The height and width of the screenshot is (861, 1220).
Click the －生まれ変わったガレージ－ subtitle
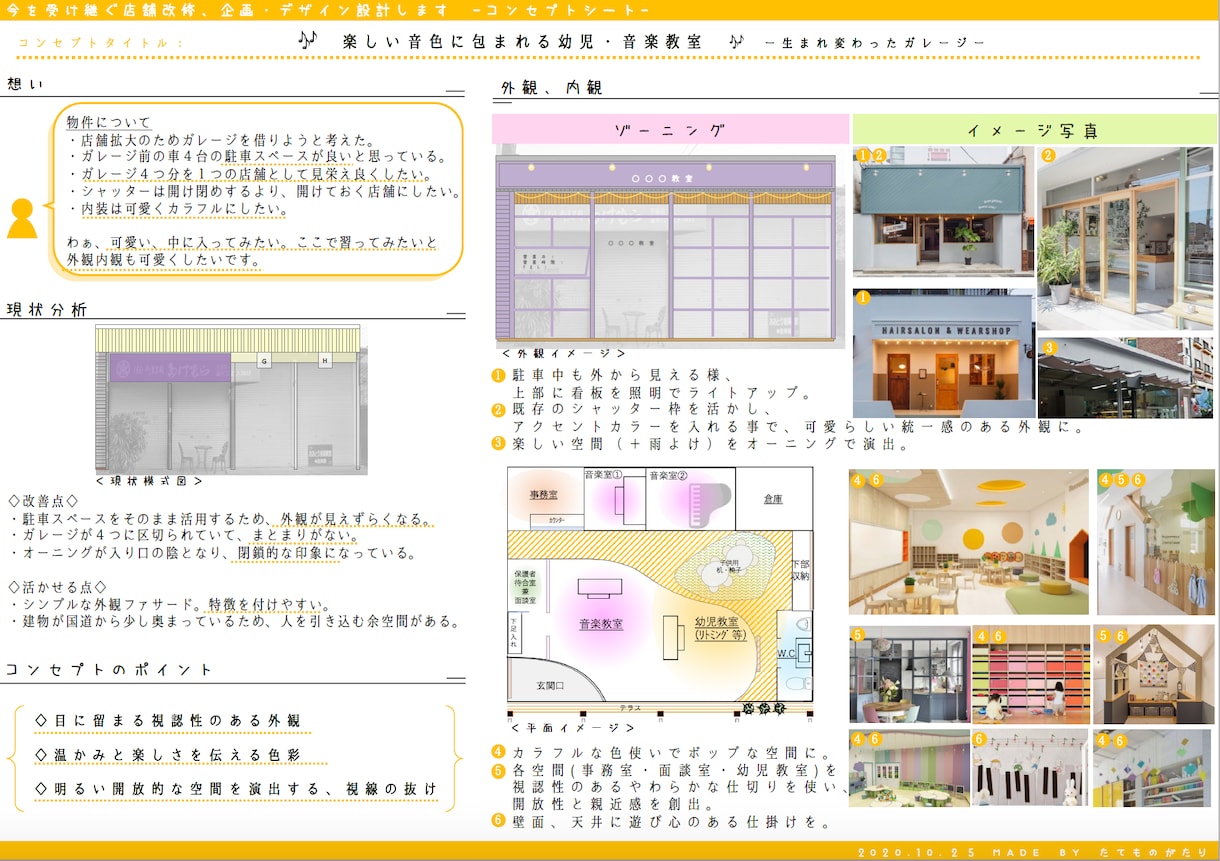875,42
